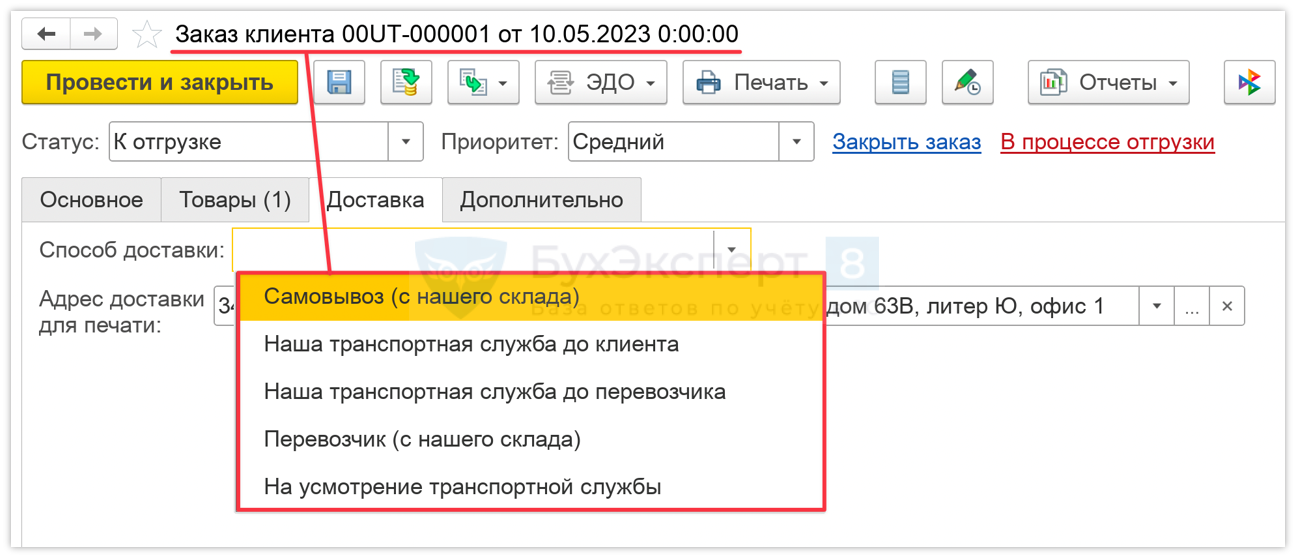Expand the Статус dropdown arrow
Screen dimensions: 1296x558
pos(405,142)
